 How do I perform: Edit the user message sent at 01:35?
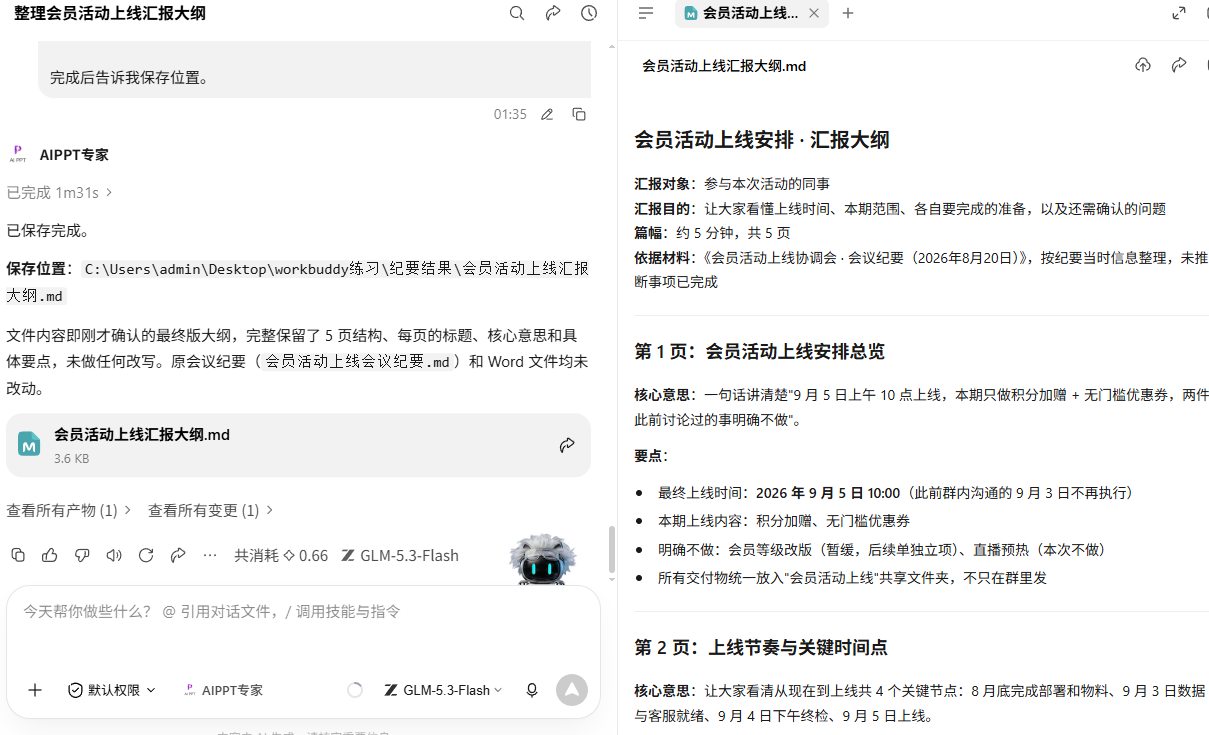(x=547, y=114)
